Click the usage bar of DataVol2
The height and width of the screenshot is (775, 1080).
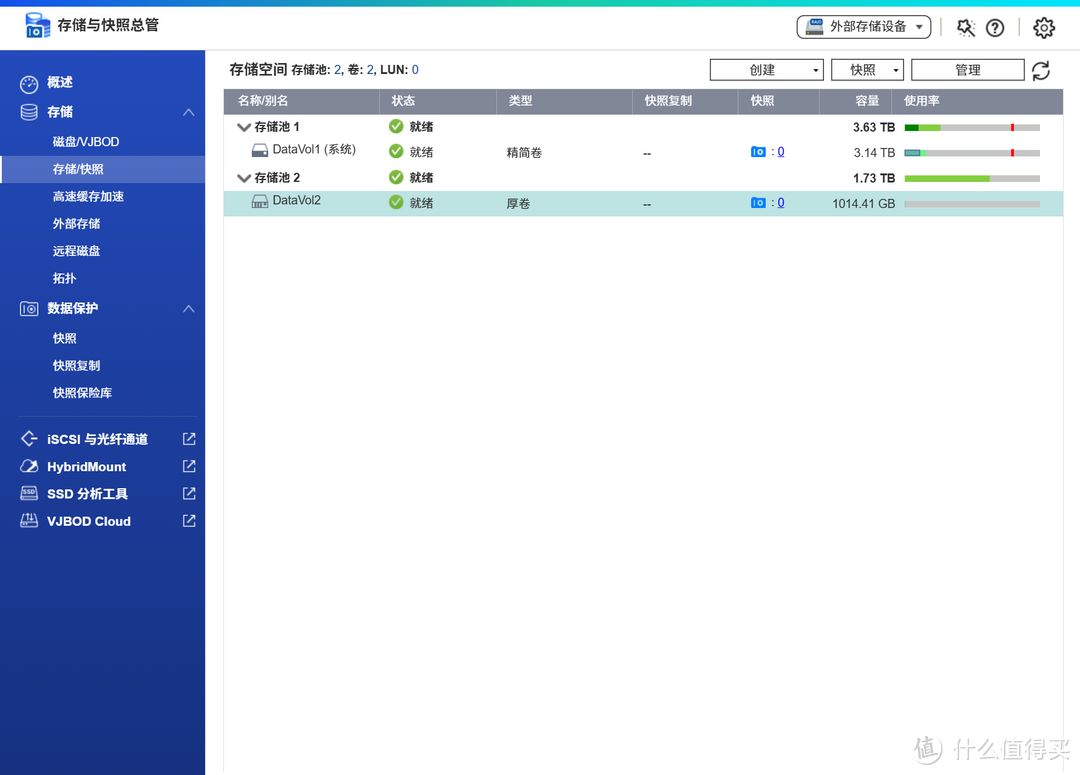(970, 203)
